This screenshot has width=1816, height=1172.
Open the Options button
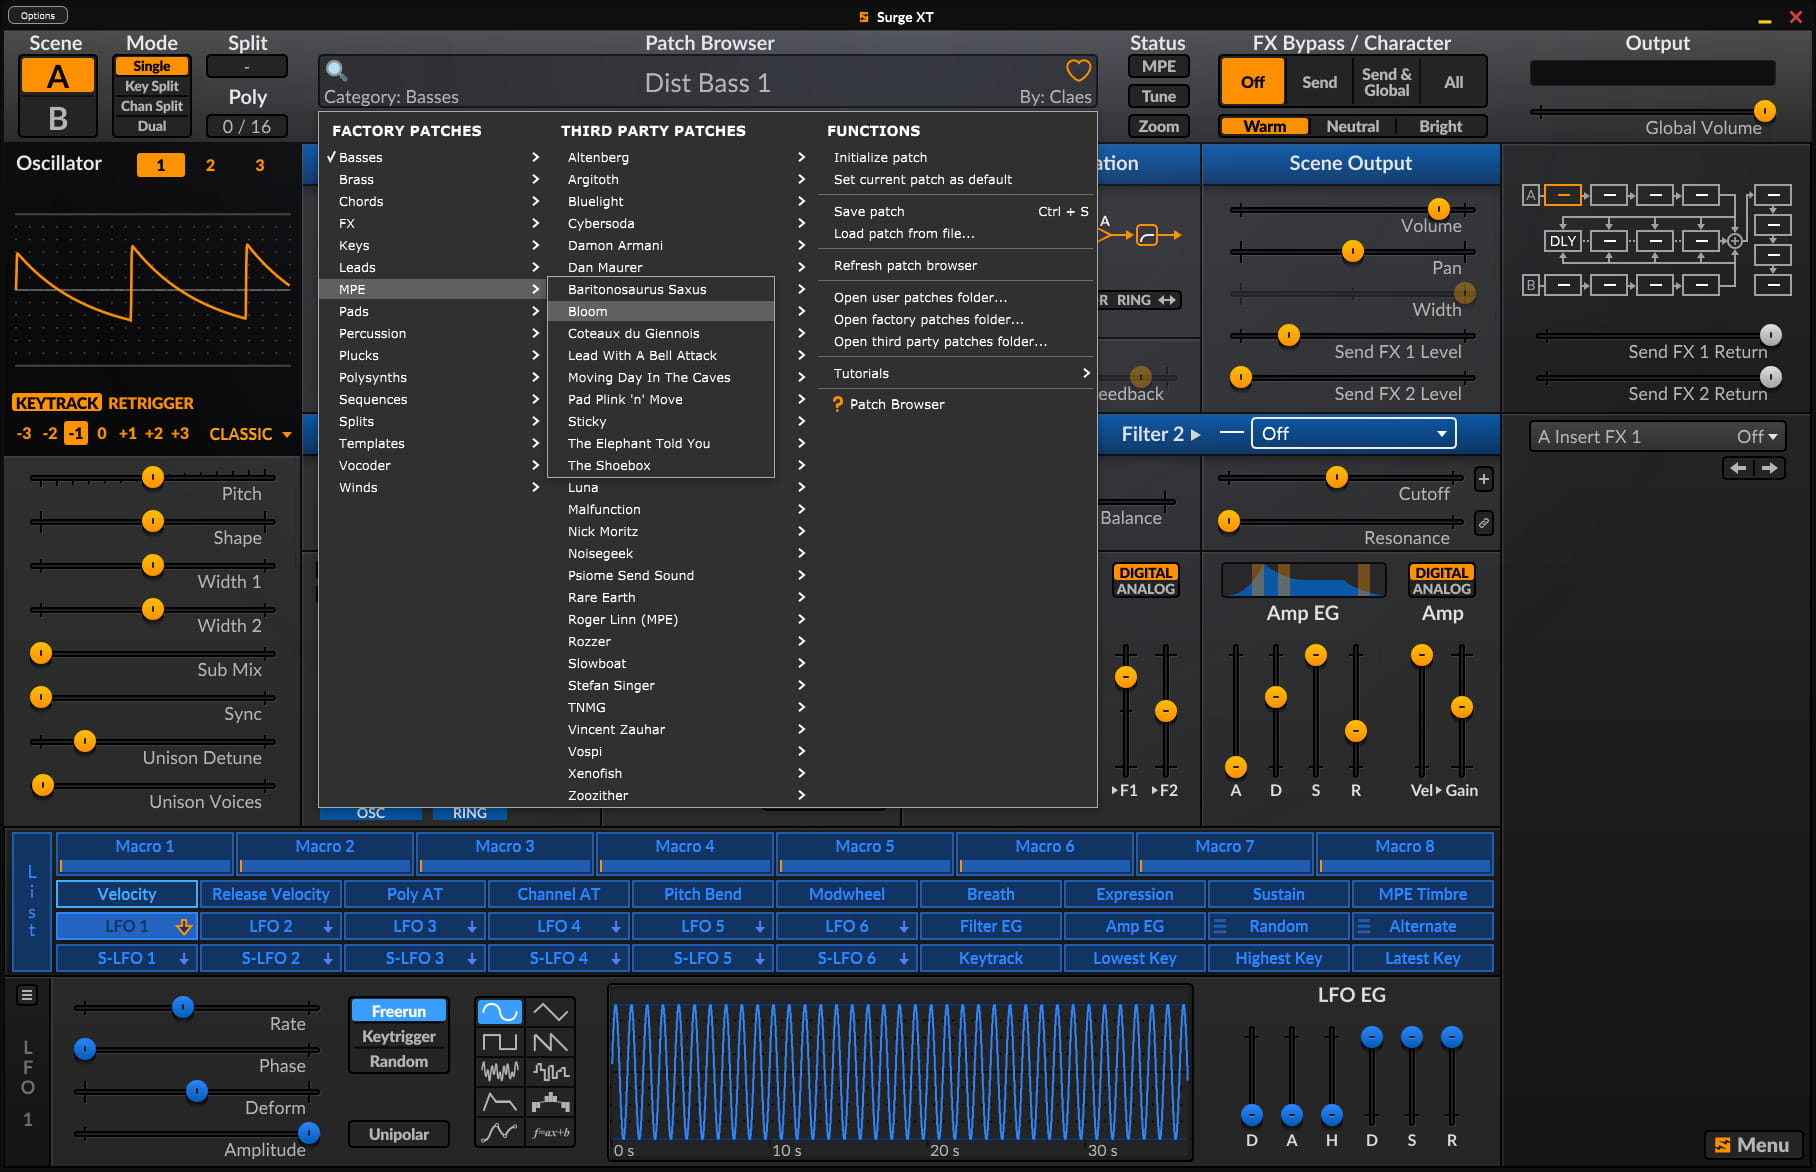[38, 15]
